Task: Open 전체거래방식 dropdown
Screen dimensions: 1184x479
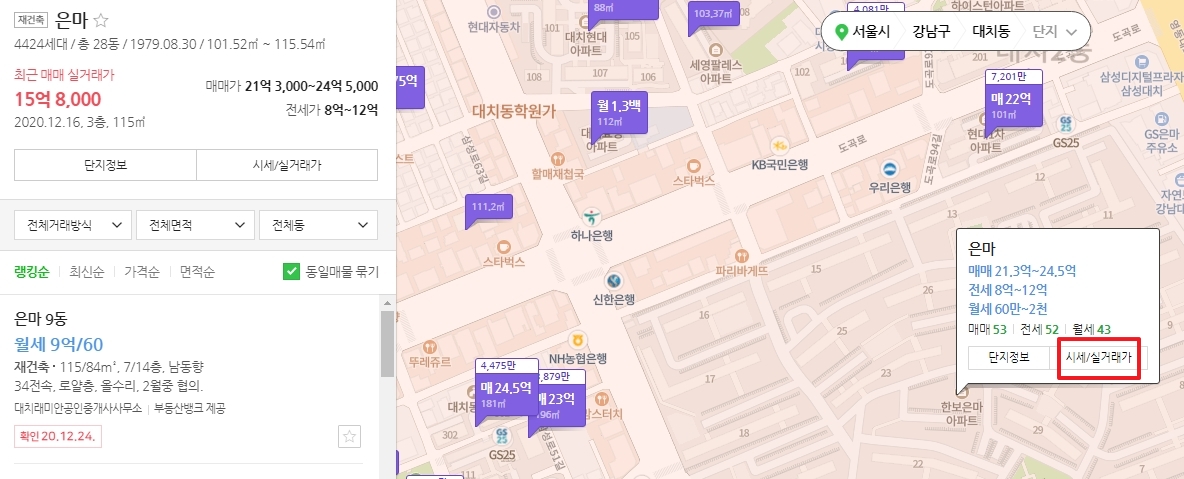Action: (73, 225)
